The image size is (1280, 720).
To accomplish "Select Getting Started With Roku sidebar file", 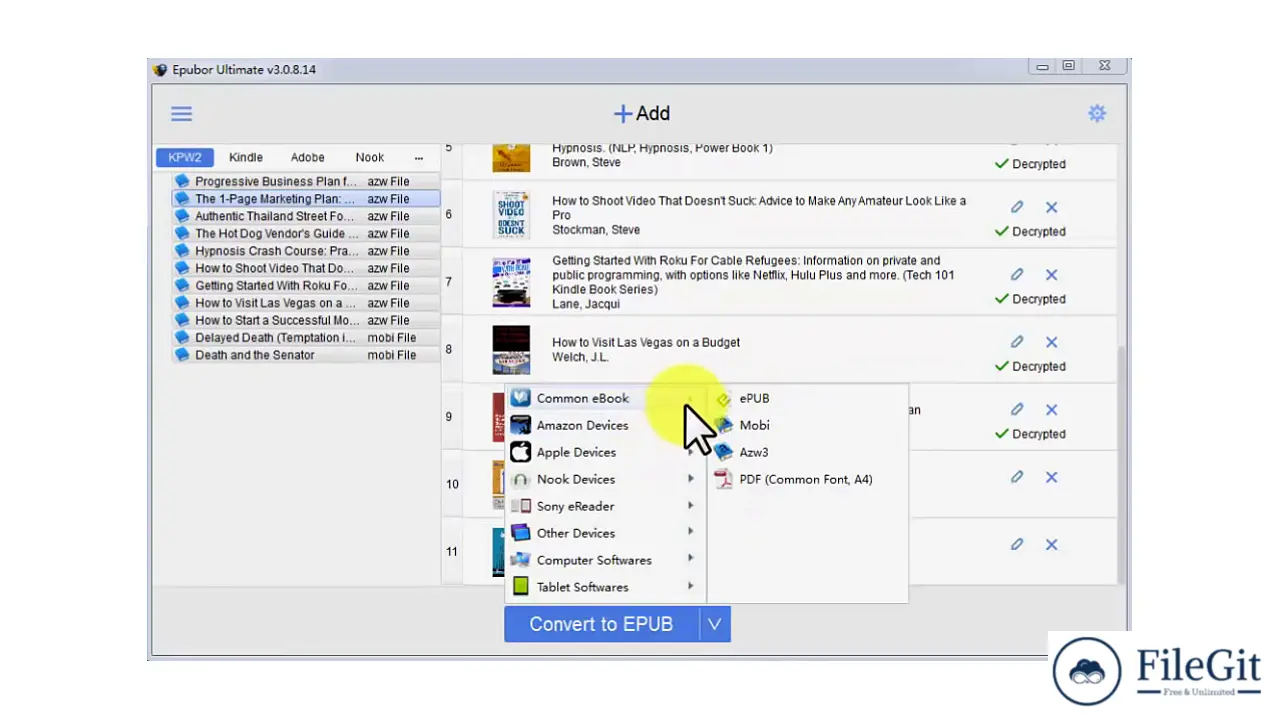I will click(306, 286).
